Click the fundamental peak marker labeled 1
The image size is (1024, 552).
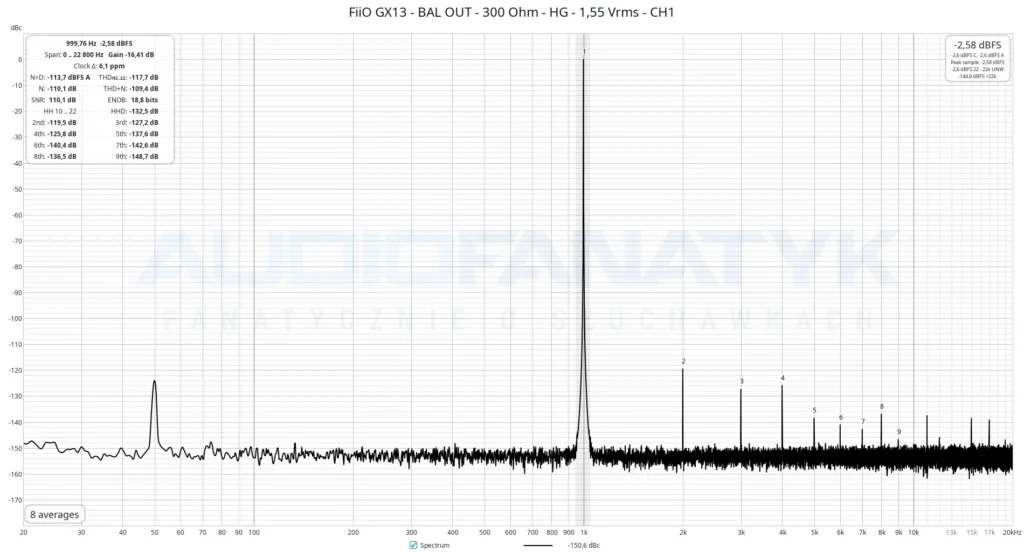584,52
